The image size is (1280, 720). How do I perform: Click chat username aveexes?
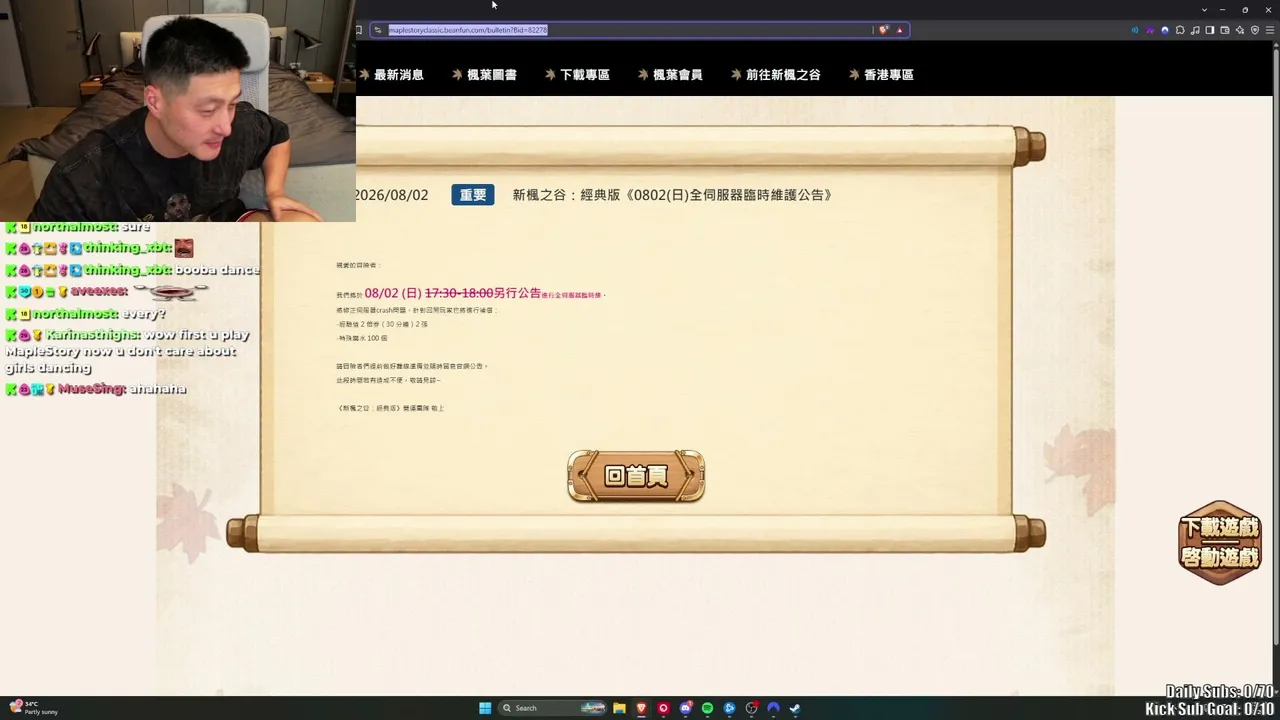(x=99, y=291)
